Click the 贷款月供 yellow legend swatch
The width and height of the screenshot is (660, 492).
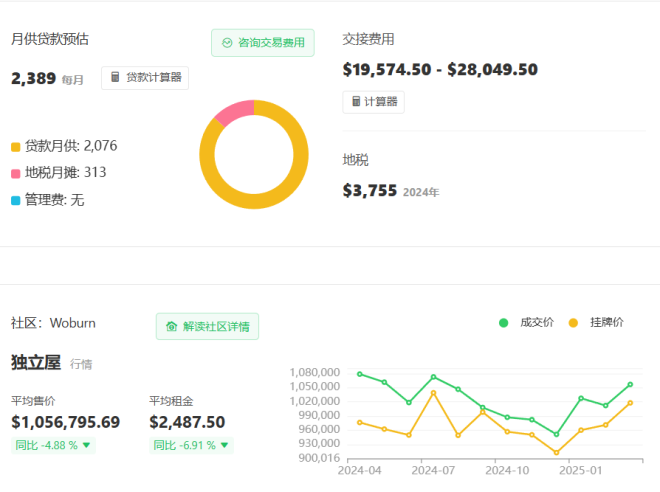[16, 147]
